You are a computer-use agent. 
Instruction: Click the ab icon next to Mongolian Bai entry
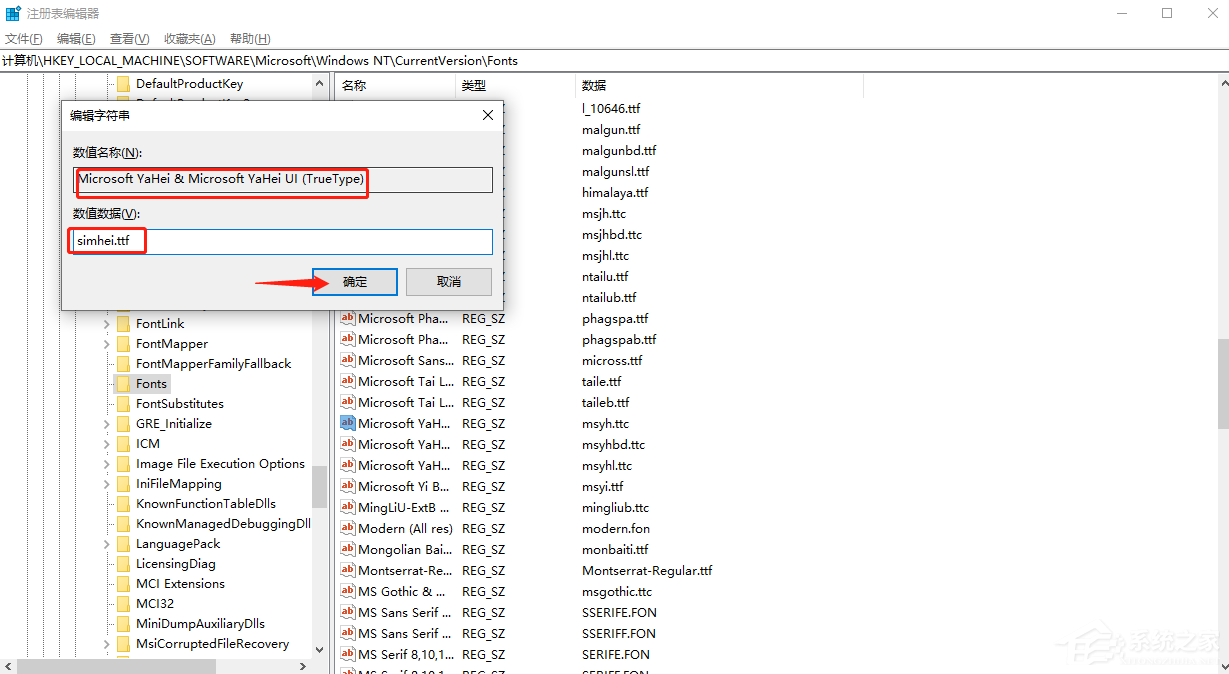coord(347,548)
